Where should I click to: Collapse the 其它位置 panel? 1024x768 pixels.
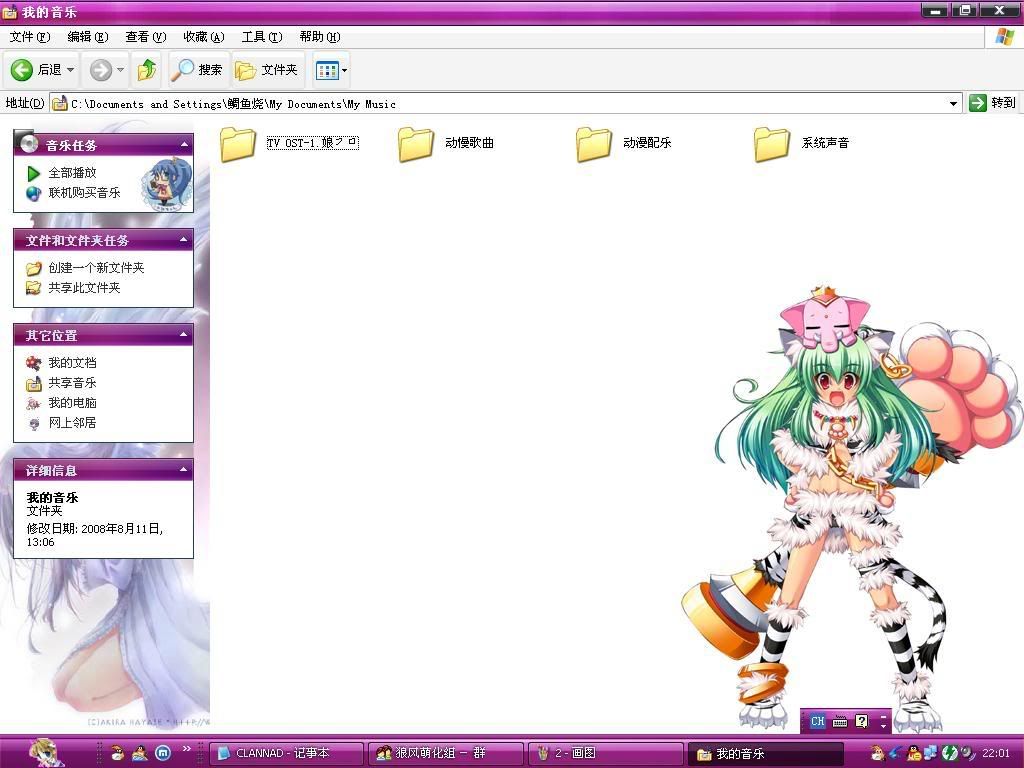click(x=184, y=335)
